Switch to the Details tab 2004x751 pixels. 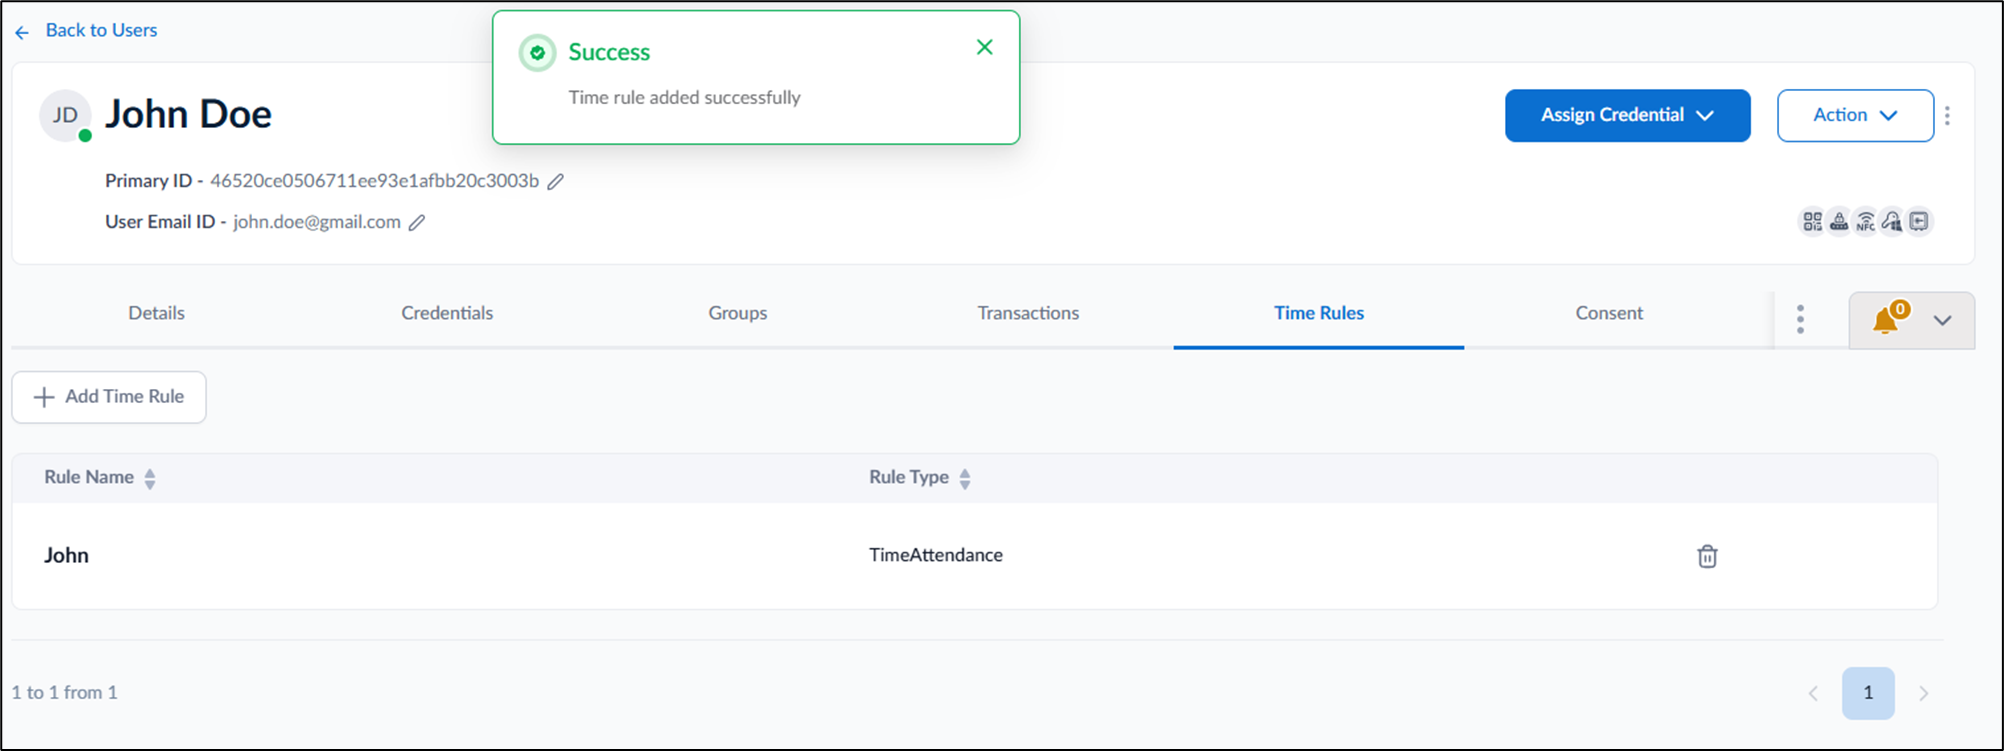click(x=156, y=313)
